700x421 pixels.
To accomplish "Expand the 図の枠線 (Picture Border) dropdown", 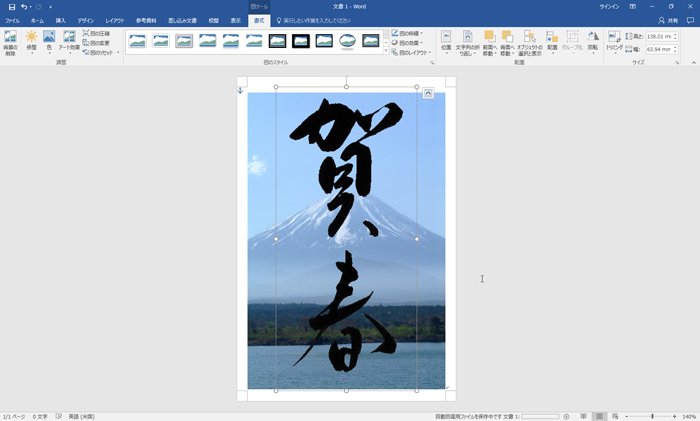I will point(409,33).
